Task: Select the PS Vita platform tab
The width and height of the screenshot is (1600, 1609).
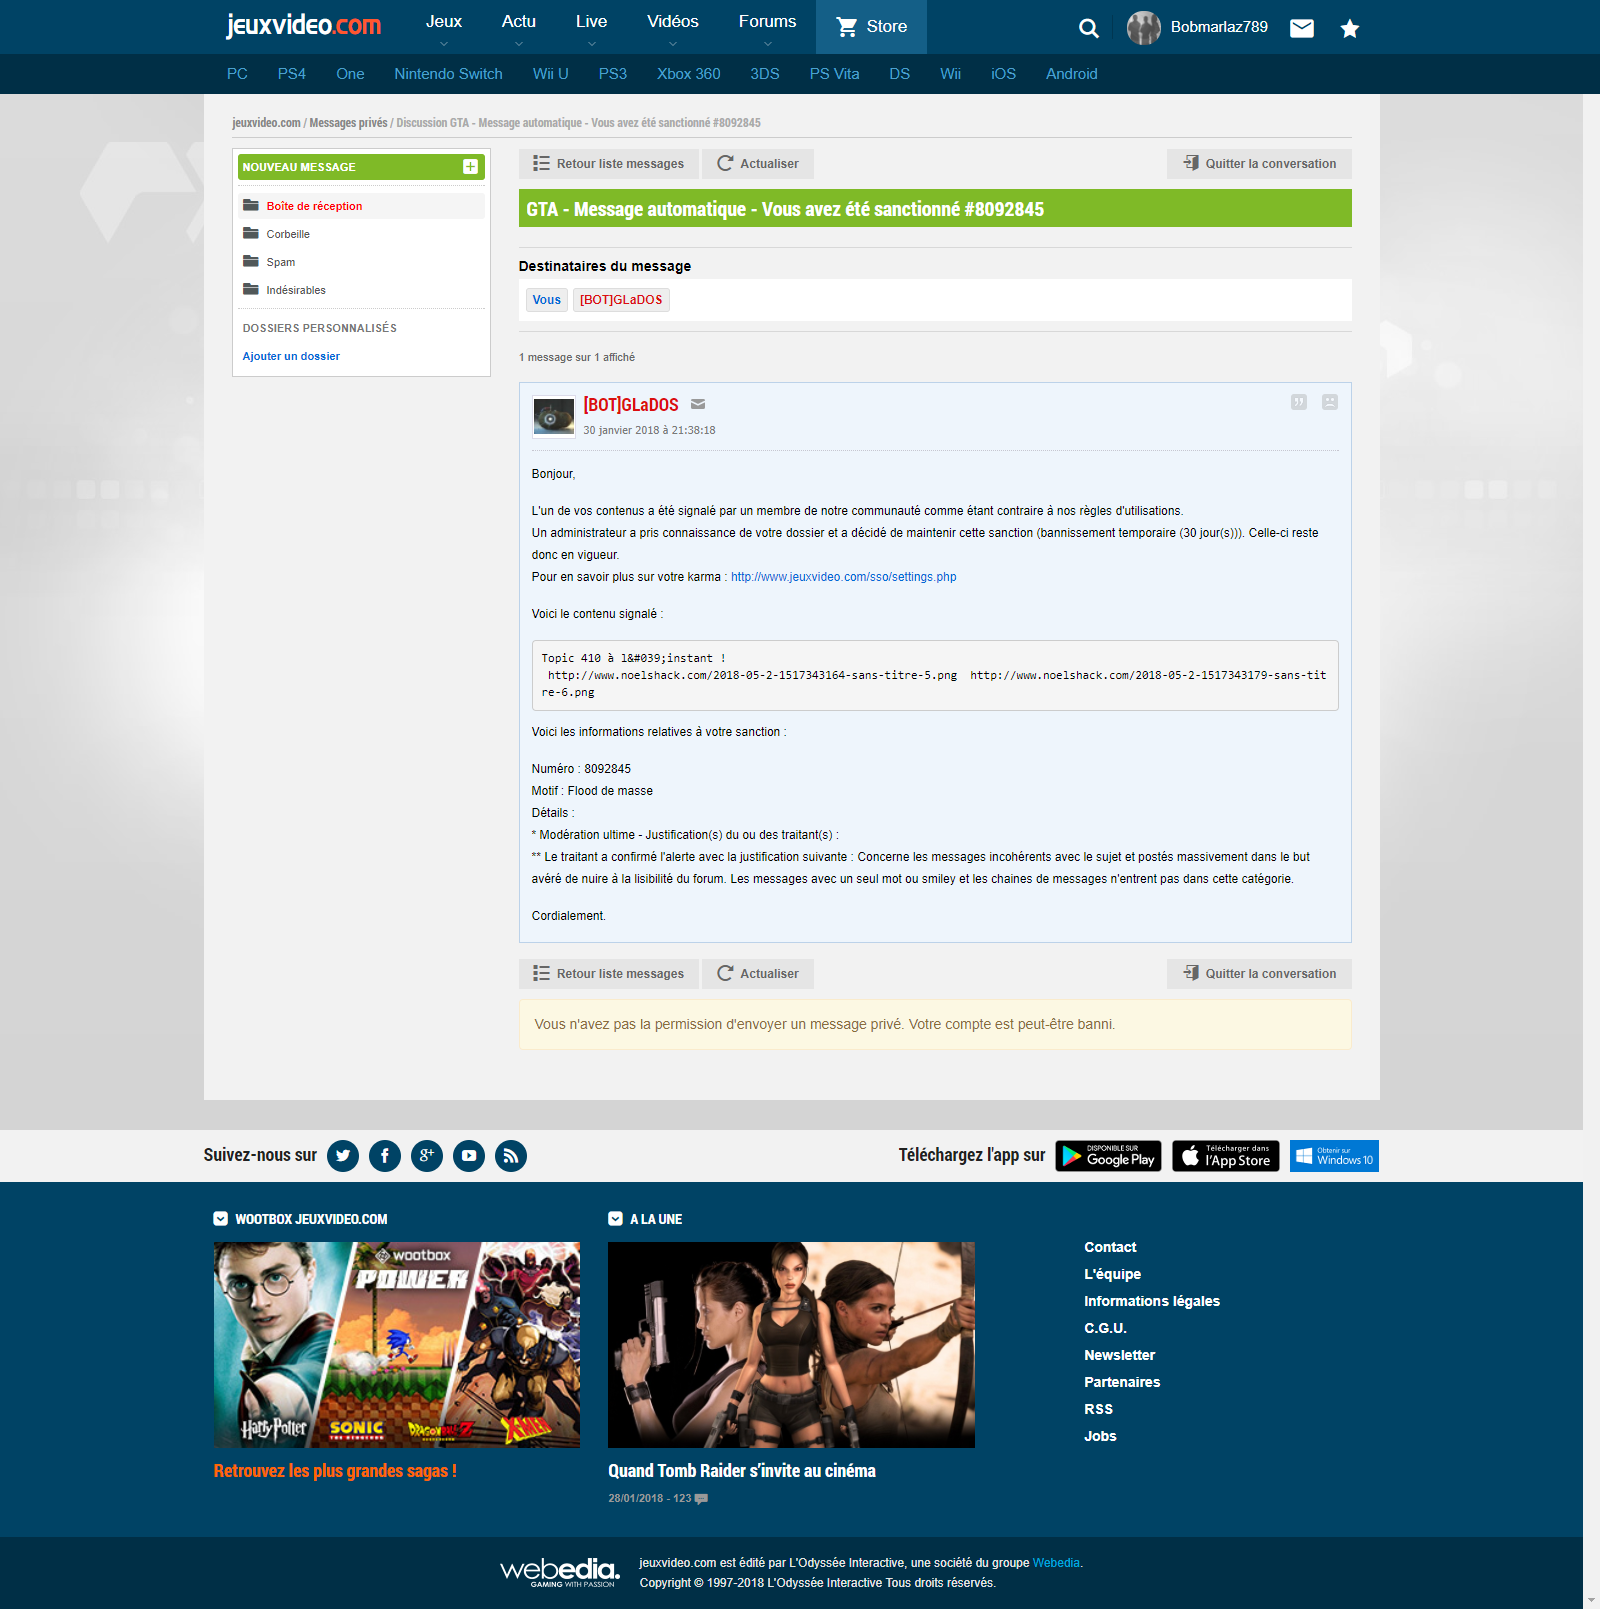Action: 835,74
